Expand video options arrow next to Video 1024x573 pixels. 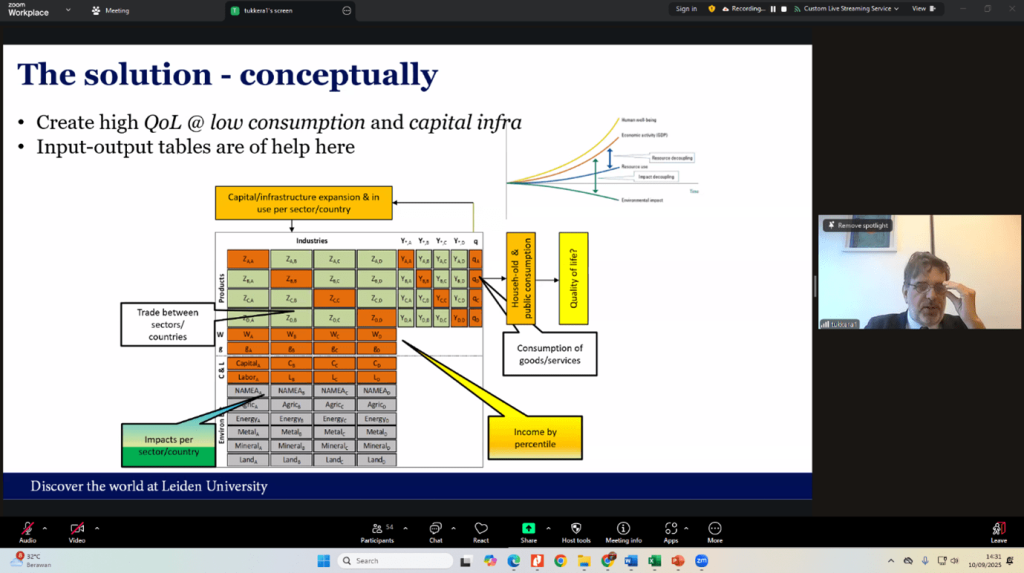click(x=97, y=526)
